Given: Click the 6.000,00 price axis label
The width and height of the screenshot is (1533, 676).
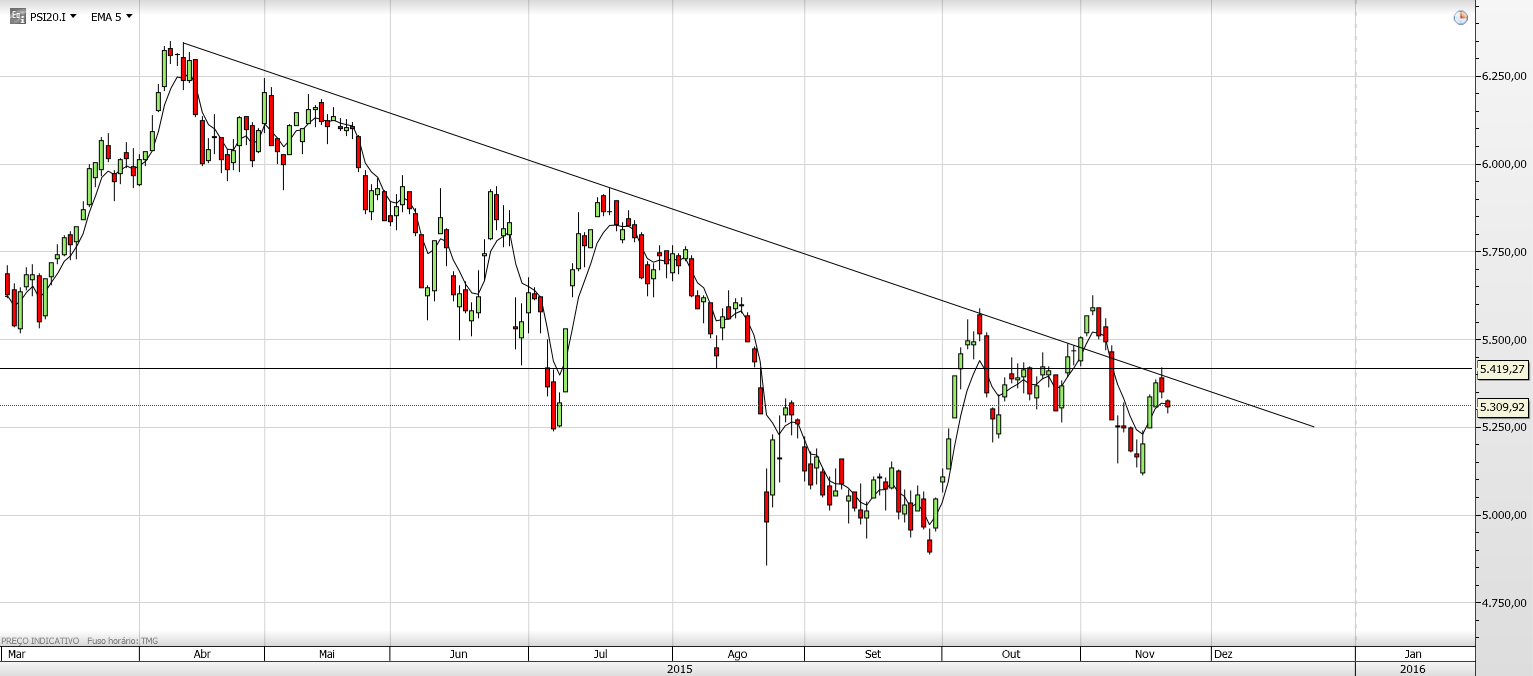Looking at the screenshot, I should pos(1504,164).
